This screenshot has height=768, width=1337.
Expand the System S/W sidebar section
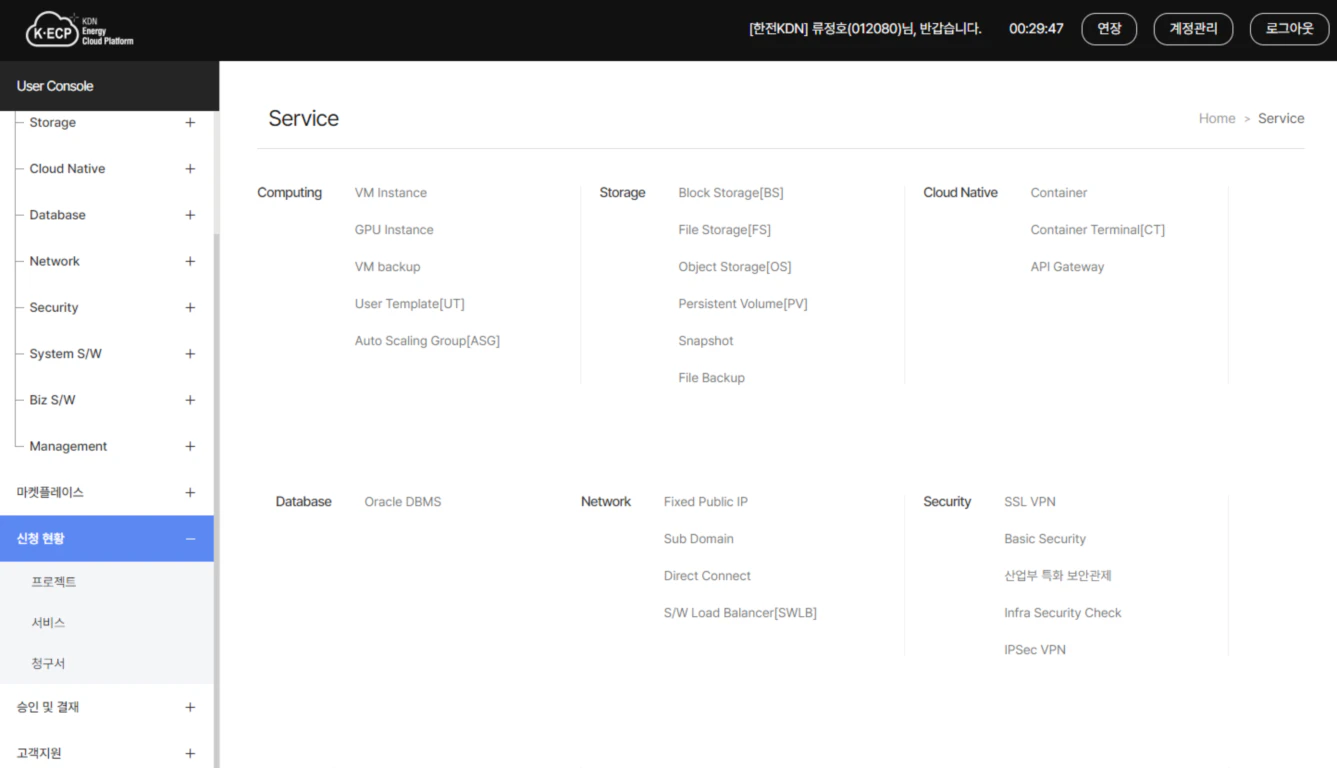point(190,354)
